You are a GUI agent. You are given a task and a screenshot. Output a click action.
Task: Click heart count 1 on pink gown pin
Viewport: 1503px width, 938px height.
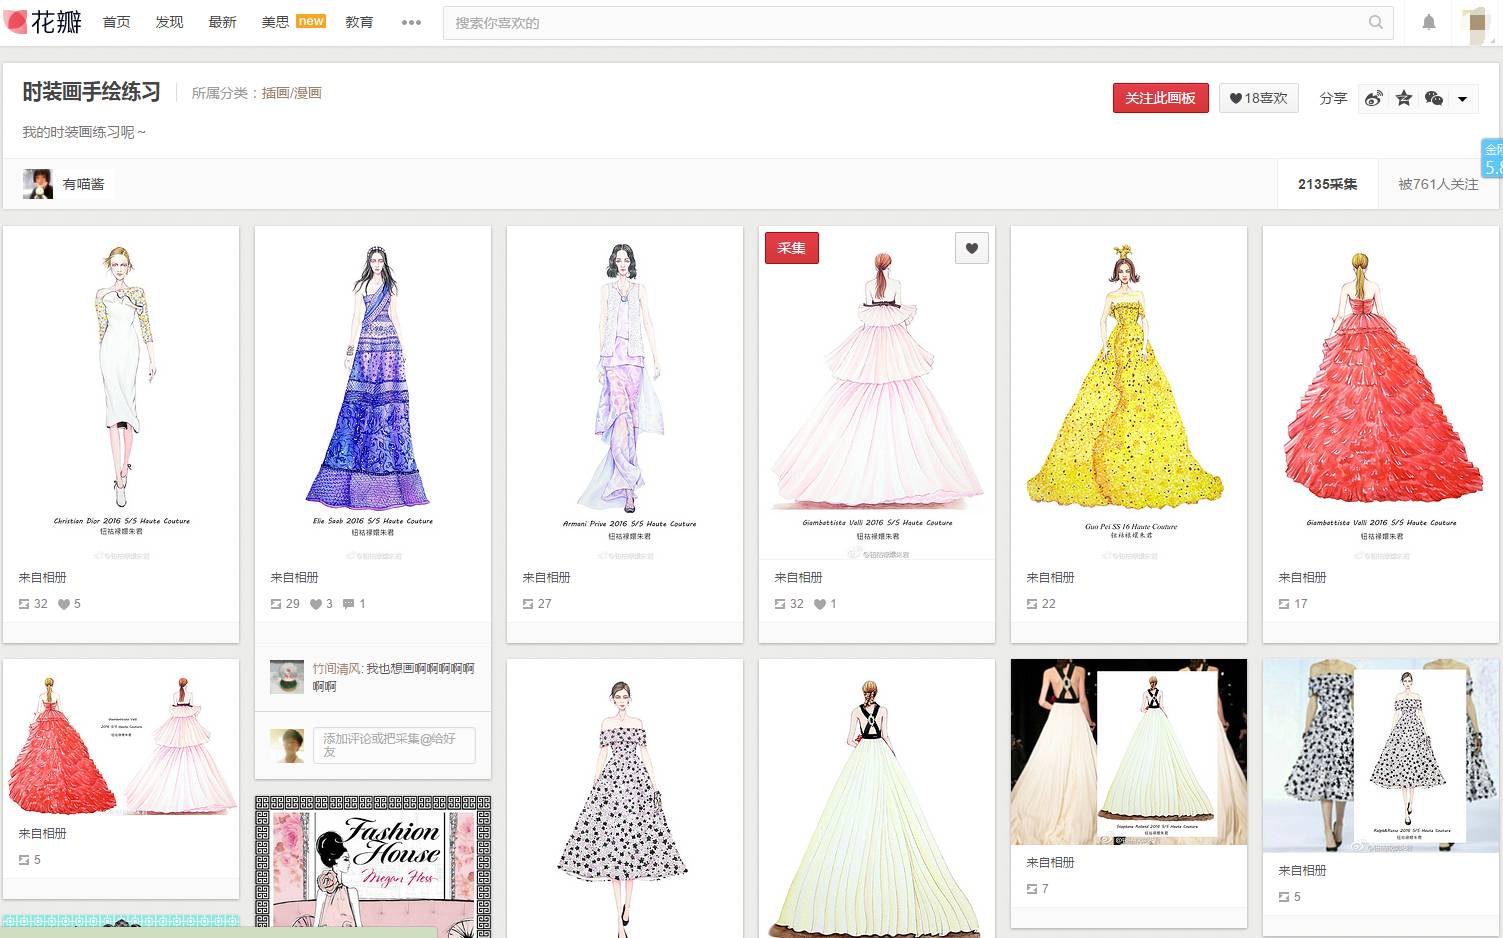coord(825,604)
